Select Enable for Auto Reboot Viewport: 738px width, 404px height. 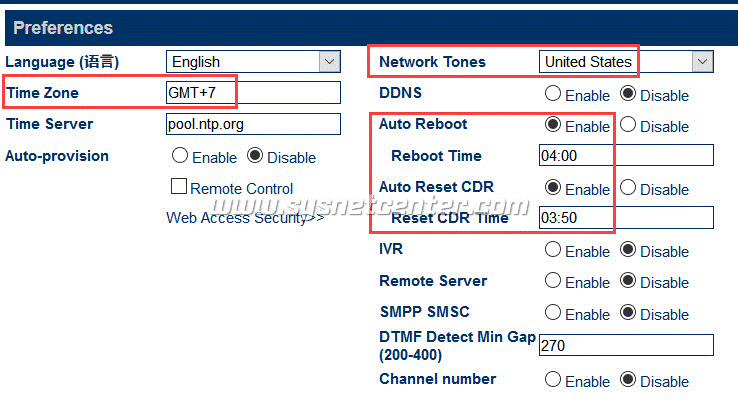tap(553, 124)
